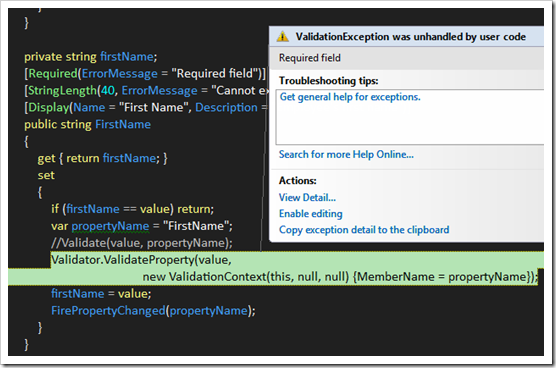Click the Display attribute line
This screenshot has height=368, width=556.
pos(145,107)
